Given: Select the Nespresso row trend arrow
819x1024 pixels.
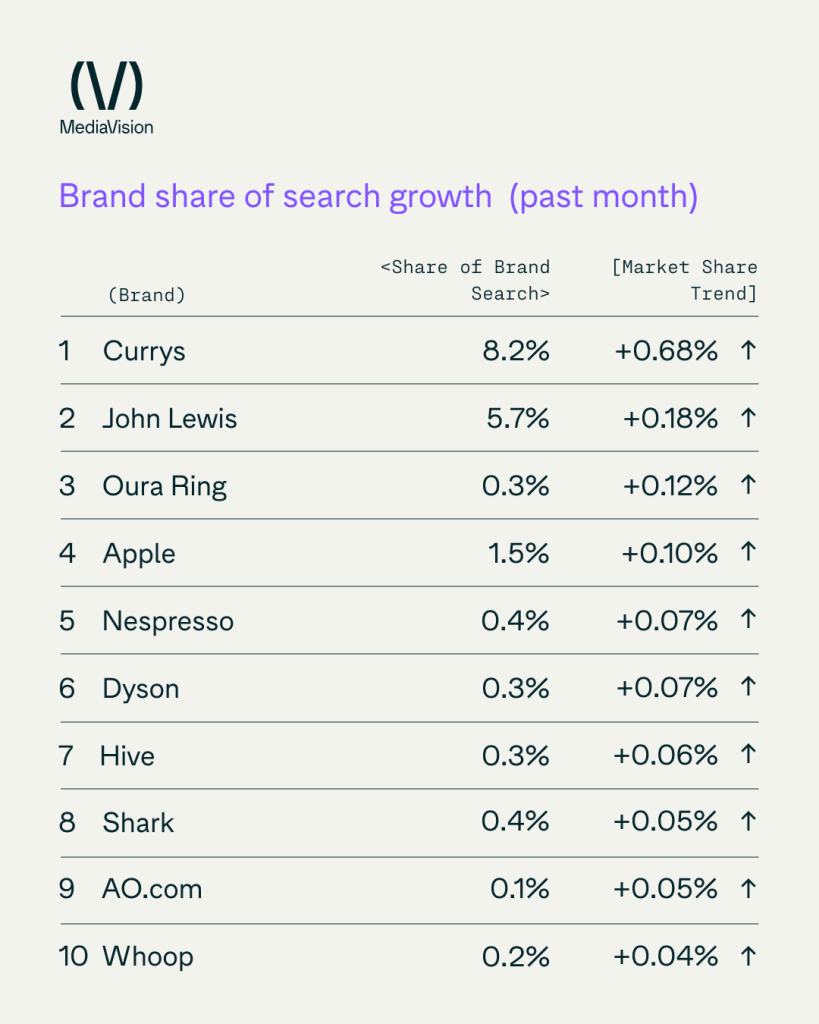Looking at the screenshot, I should click(x=746, y=621).
